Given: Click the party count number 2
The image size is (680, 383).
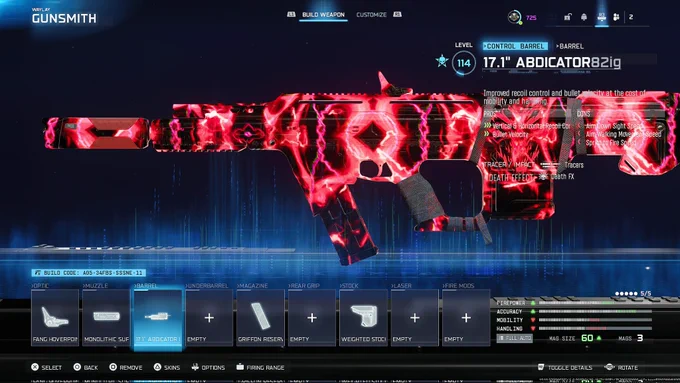Looking at the screenshot, I should 631,17.
